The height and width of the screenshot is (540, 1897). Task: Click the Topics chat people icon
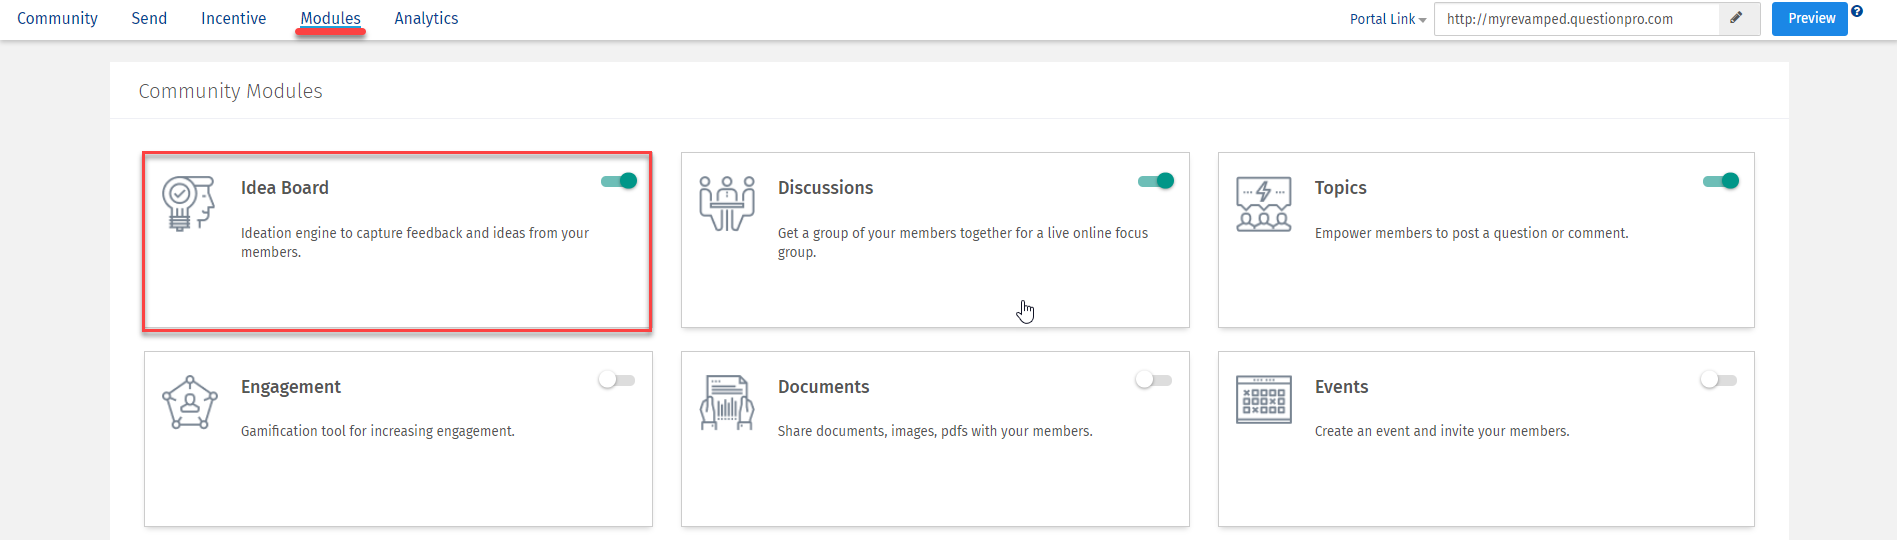click(1264, 203)
